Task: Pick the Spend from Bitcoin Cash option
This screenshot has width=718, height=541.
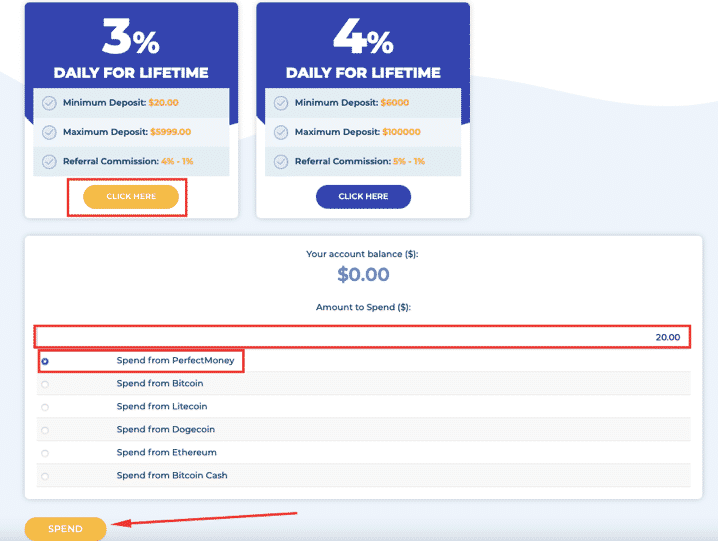Action: coord(45,476)
